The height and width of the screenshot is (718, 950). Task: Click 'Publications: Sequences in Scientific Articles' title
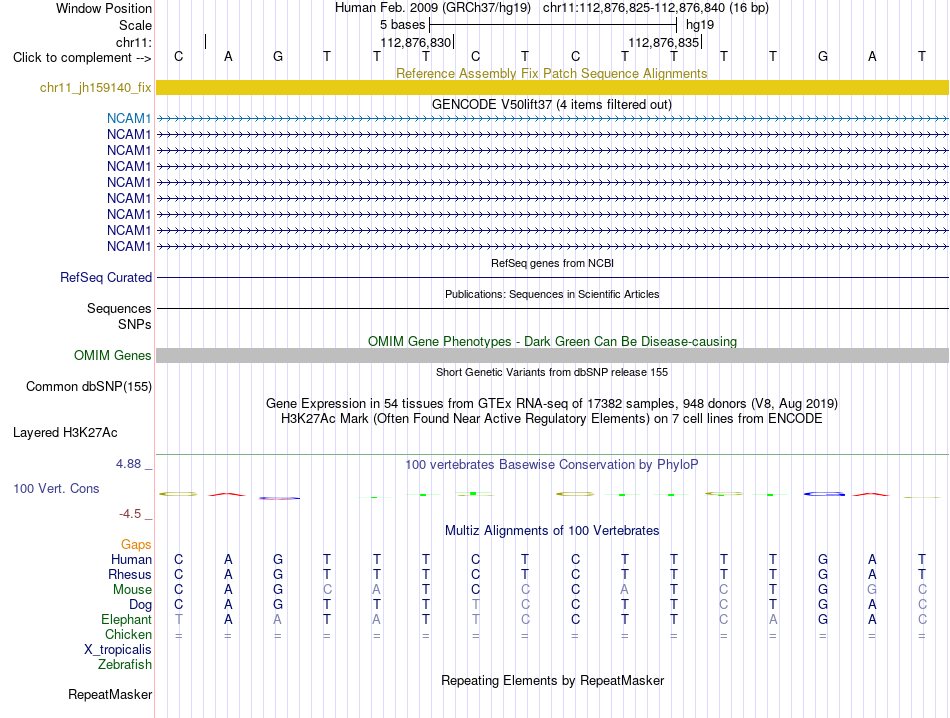tap(552, 294)
